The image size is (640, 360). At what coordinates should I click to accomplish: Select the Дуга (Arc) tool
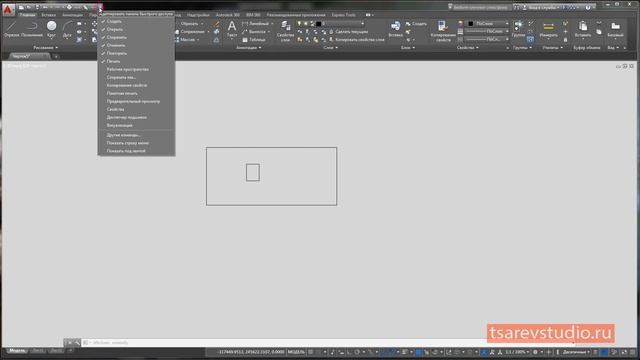coord(67,29)
